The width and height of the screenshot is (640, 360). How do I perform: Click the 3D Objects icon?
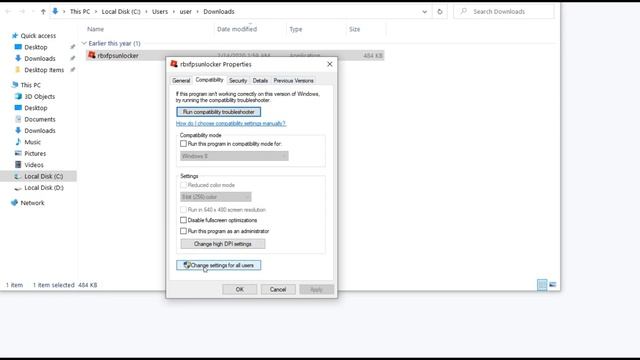click(18, 96)
